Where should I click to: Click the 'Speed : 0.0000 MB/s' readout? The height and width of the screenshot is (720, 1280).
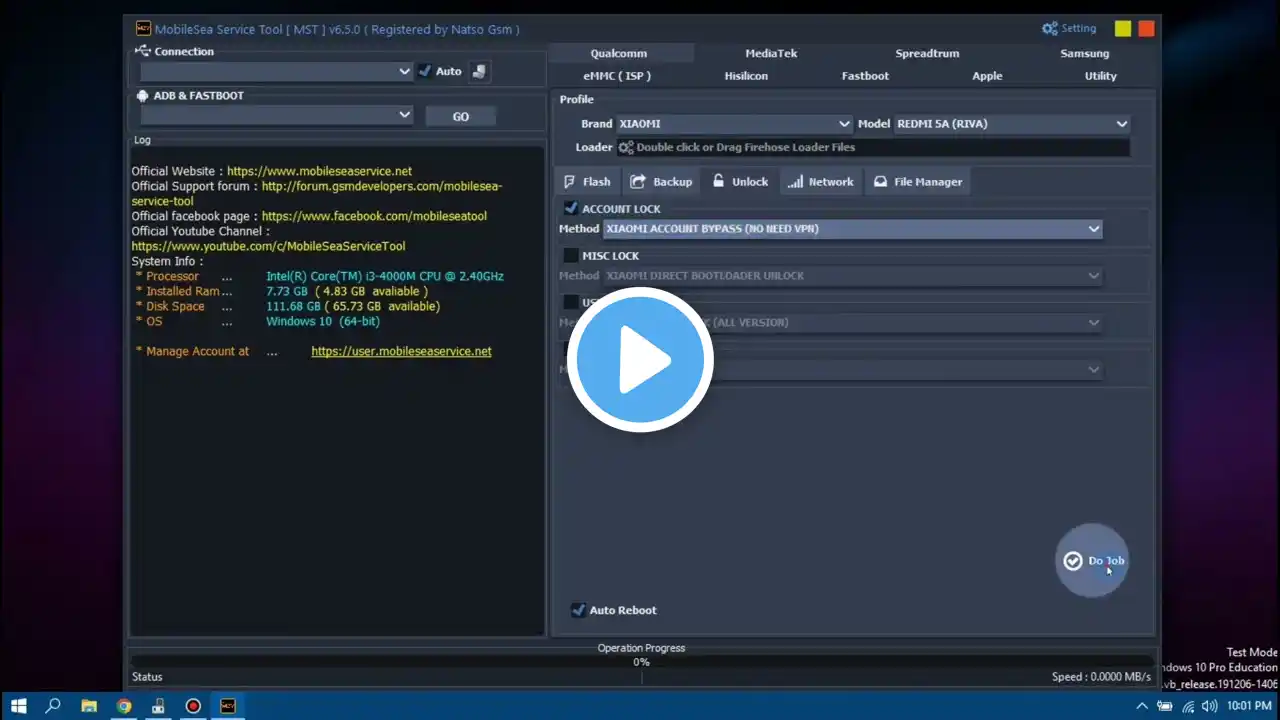pyautogui.click(x=1099, y=677)
